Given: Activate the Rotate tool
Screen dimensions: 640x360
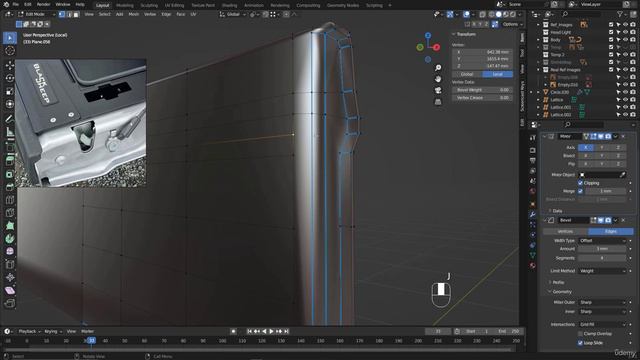Looking at the screenshot, I should (x=10, y=78).
